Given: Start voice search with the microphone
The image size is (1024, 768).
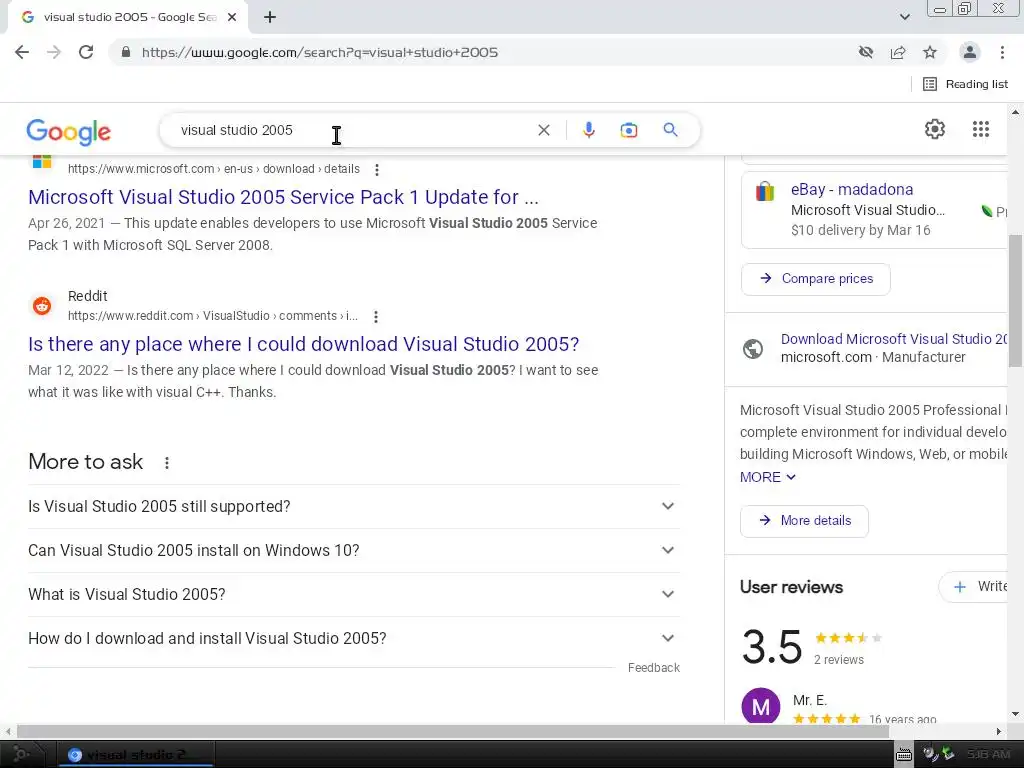Looking at the screenshot, I should click(588, 130).
